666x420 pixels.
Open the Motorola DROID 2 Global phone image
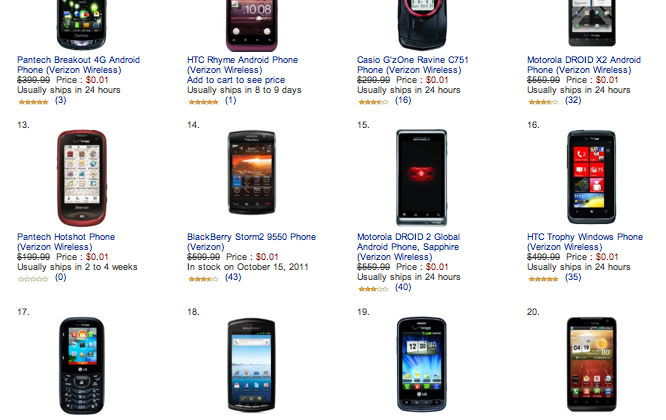421,178
